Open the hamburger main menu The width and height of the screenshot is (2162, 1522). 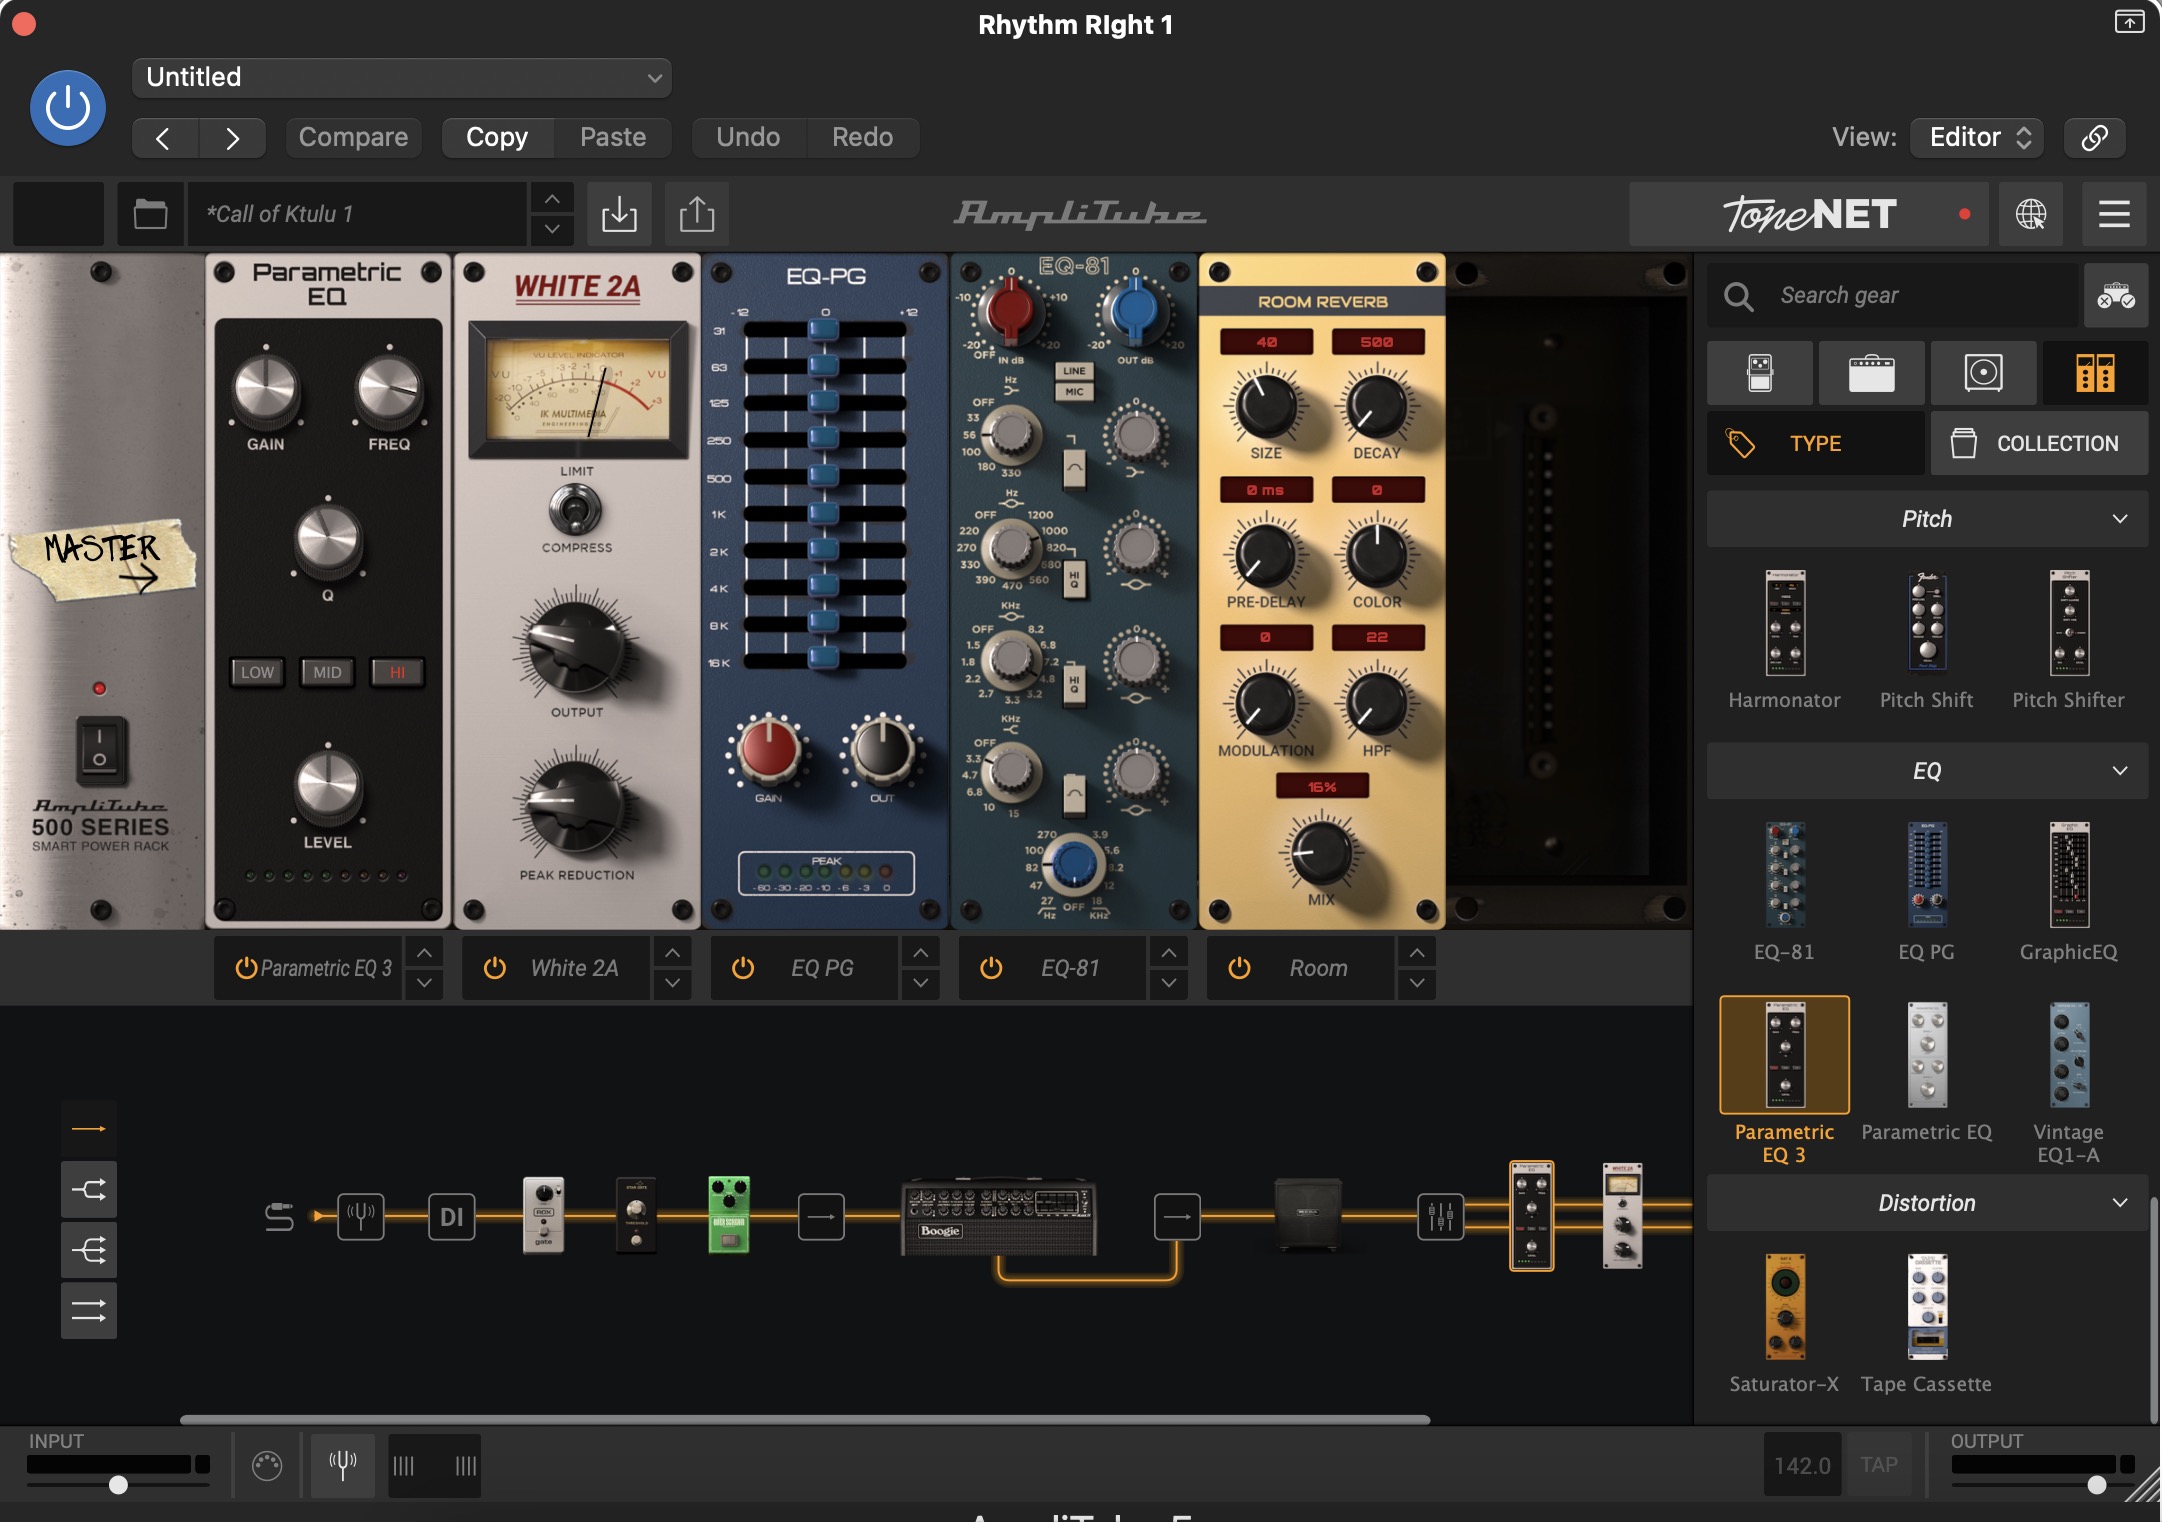point(2114,214)
